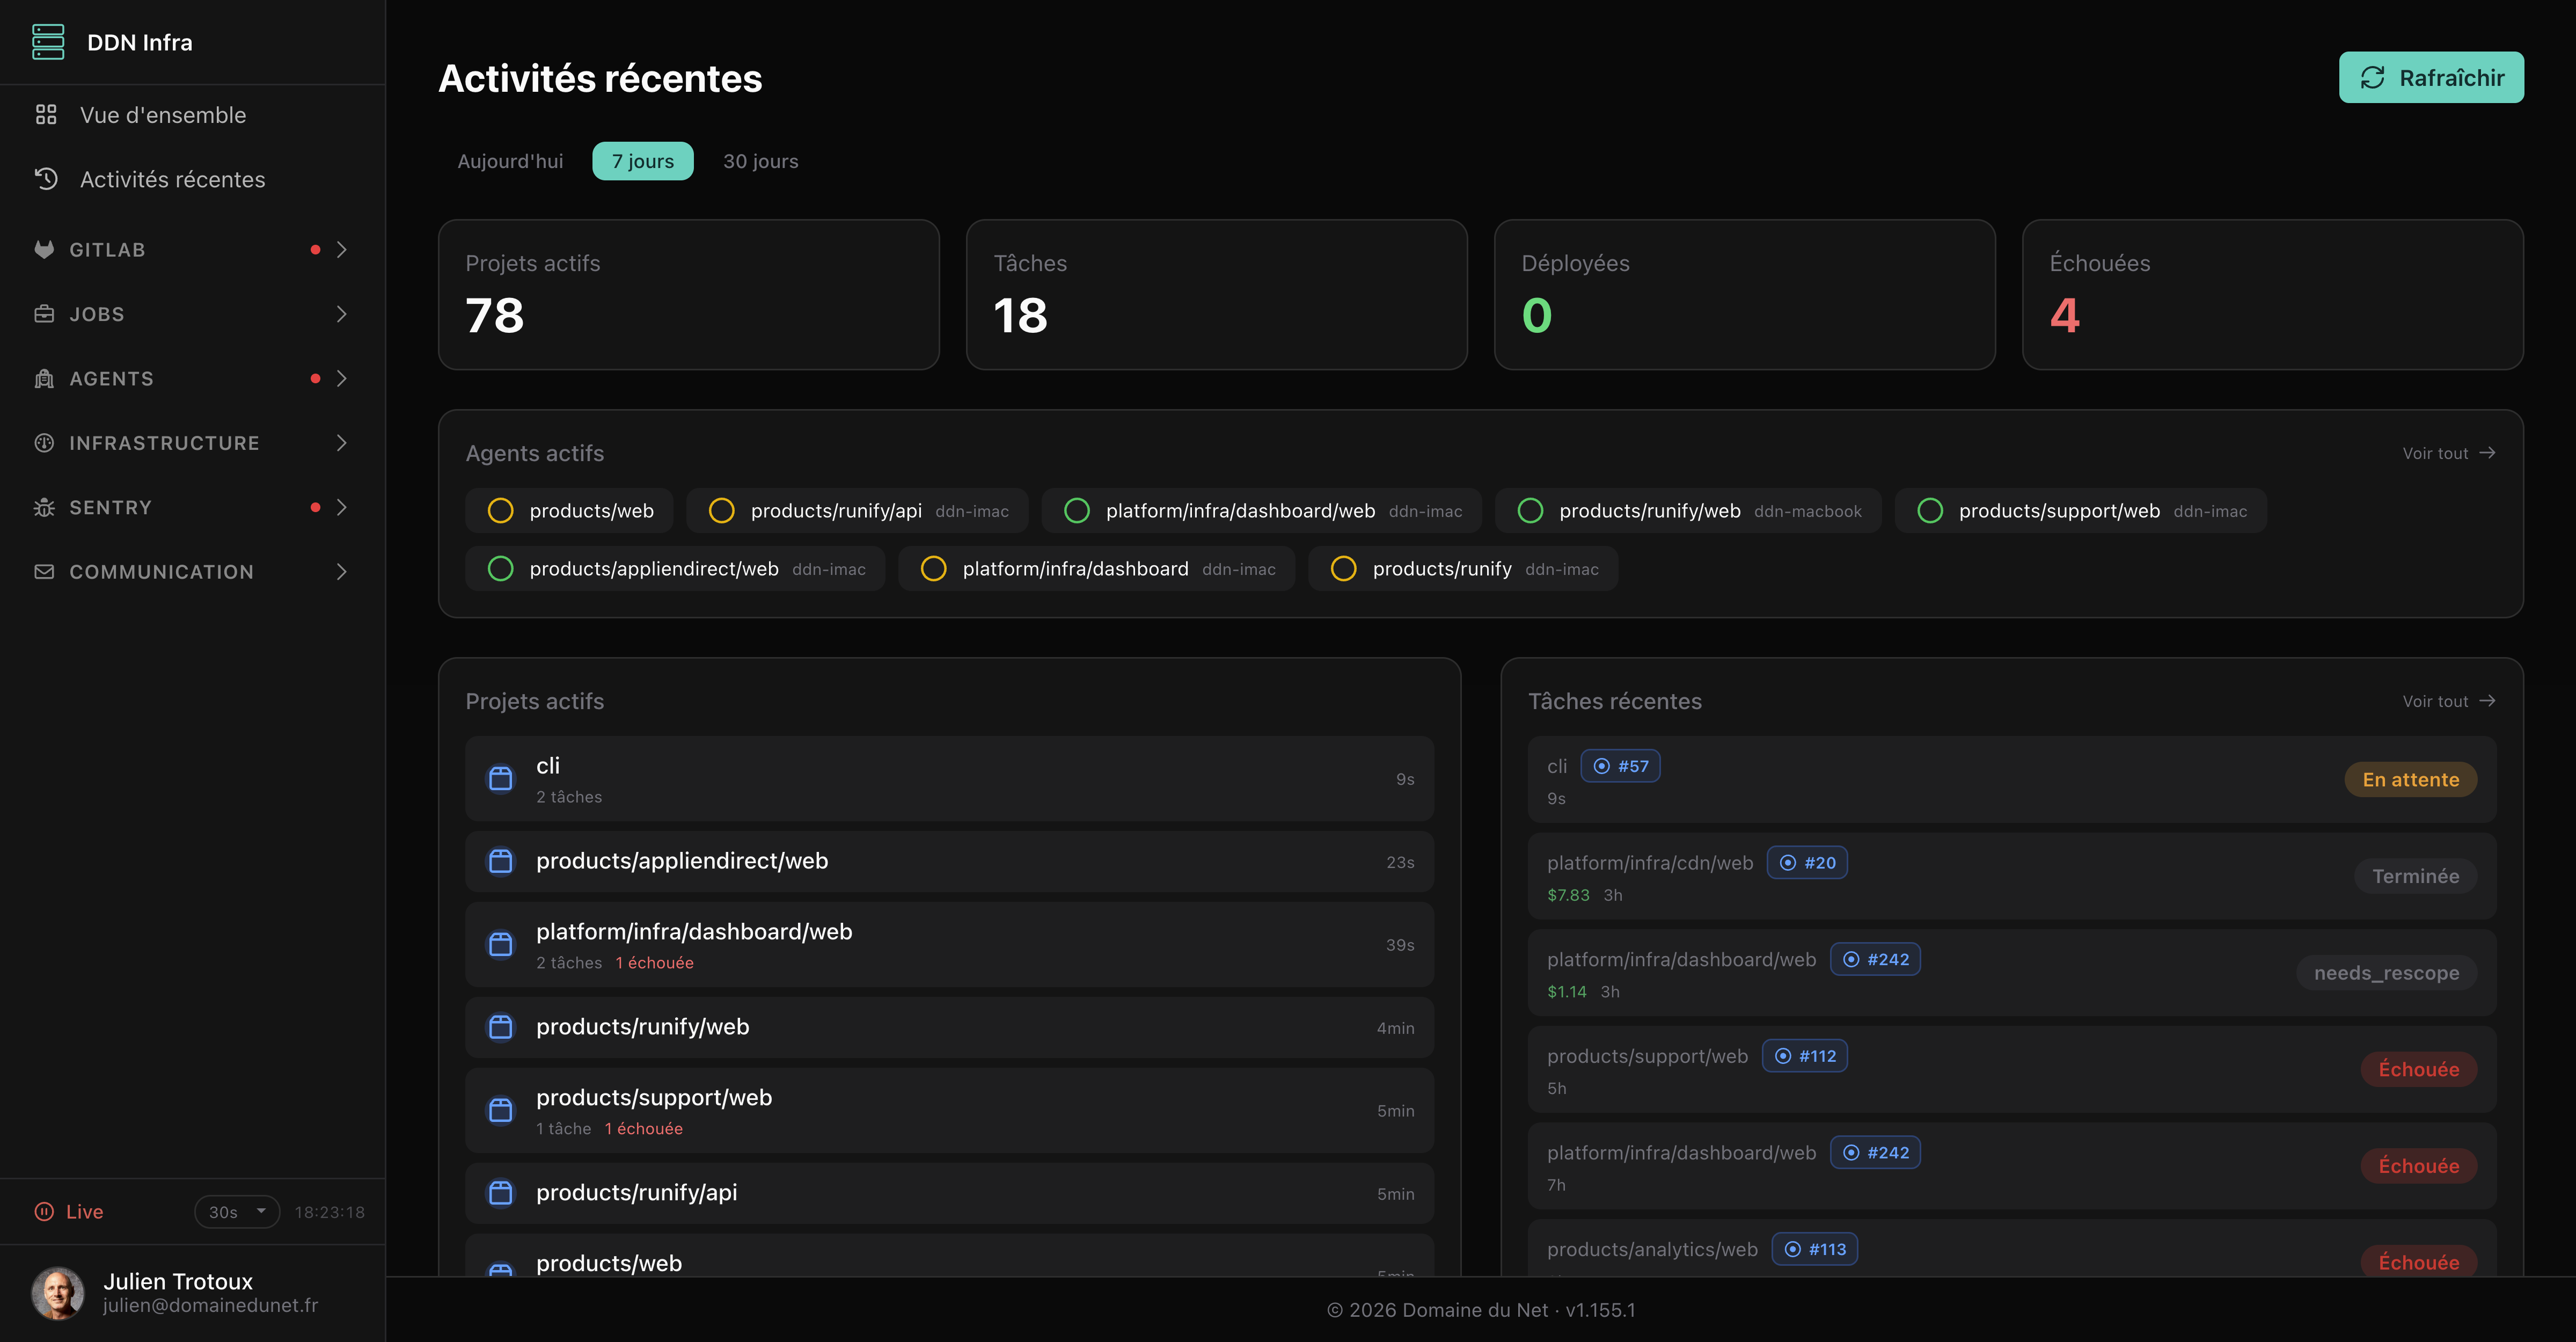
Task: Open issue badge #57 for cli
Action: pyautogui.click(x=1620, y=766)
